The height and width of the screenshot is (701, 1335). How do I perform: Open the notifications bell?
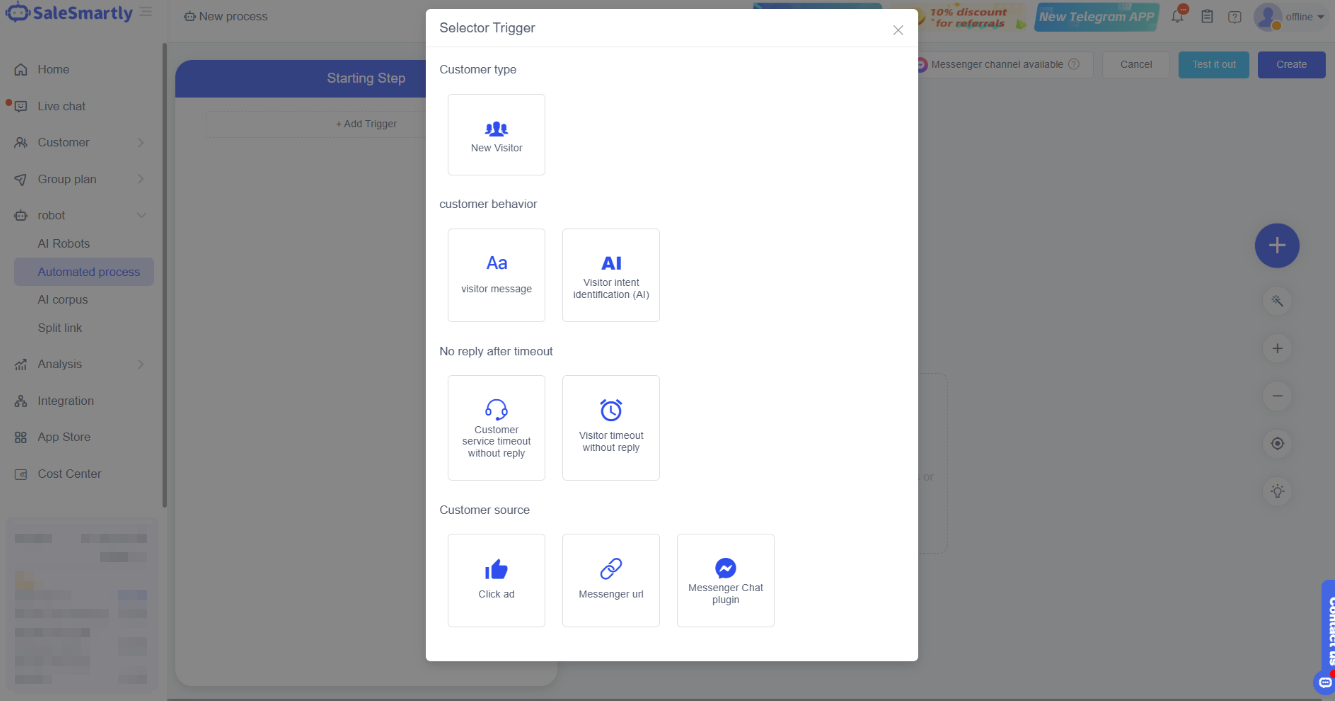tap(1177, 17)
